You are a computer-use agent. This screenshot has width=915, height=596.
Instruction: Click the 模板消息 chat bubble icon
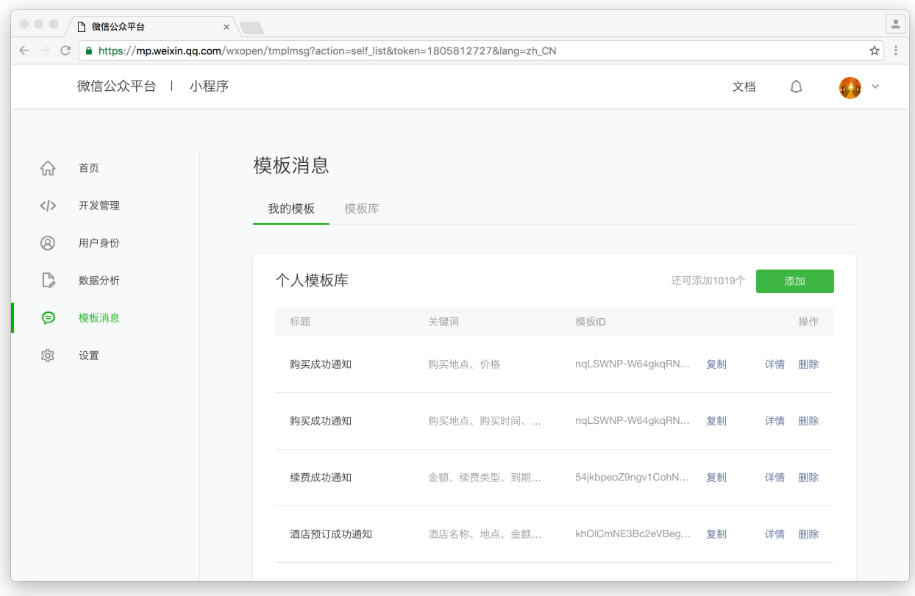[x=48, y=318]
